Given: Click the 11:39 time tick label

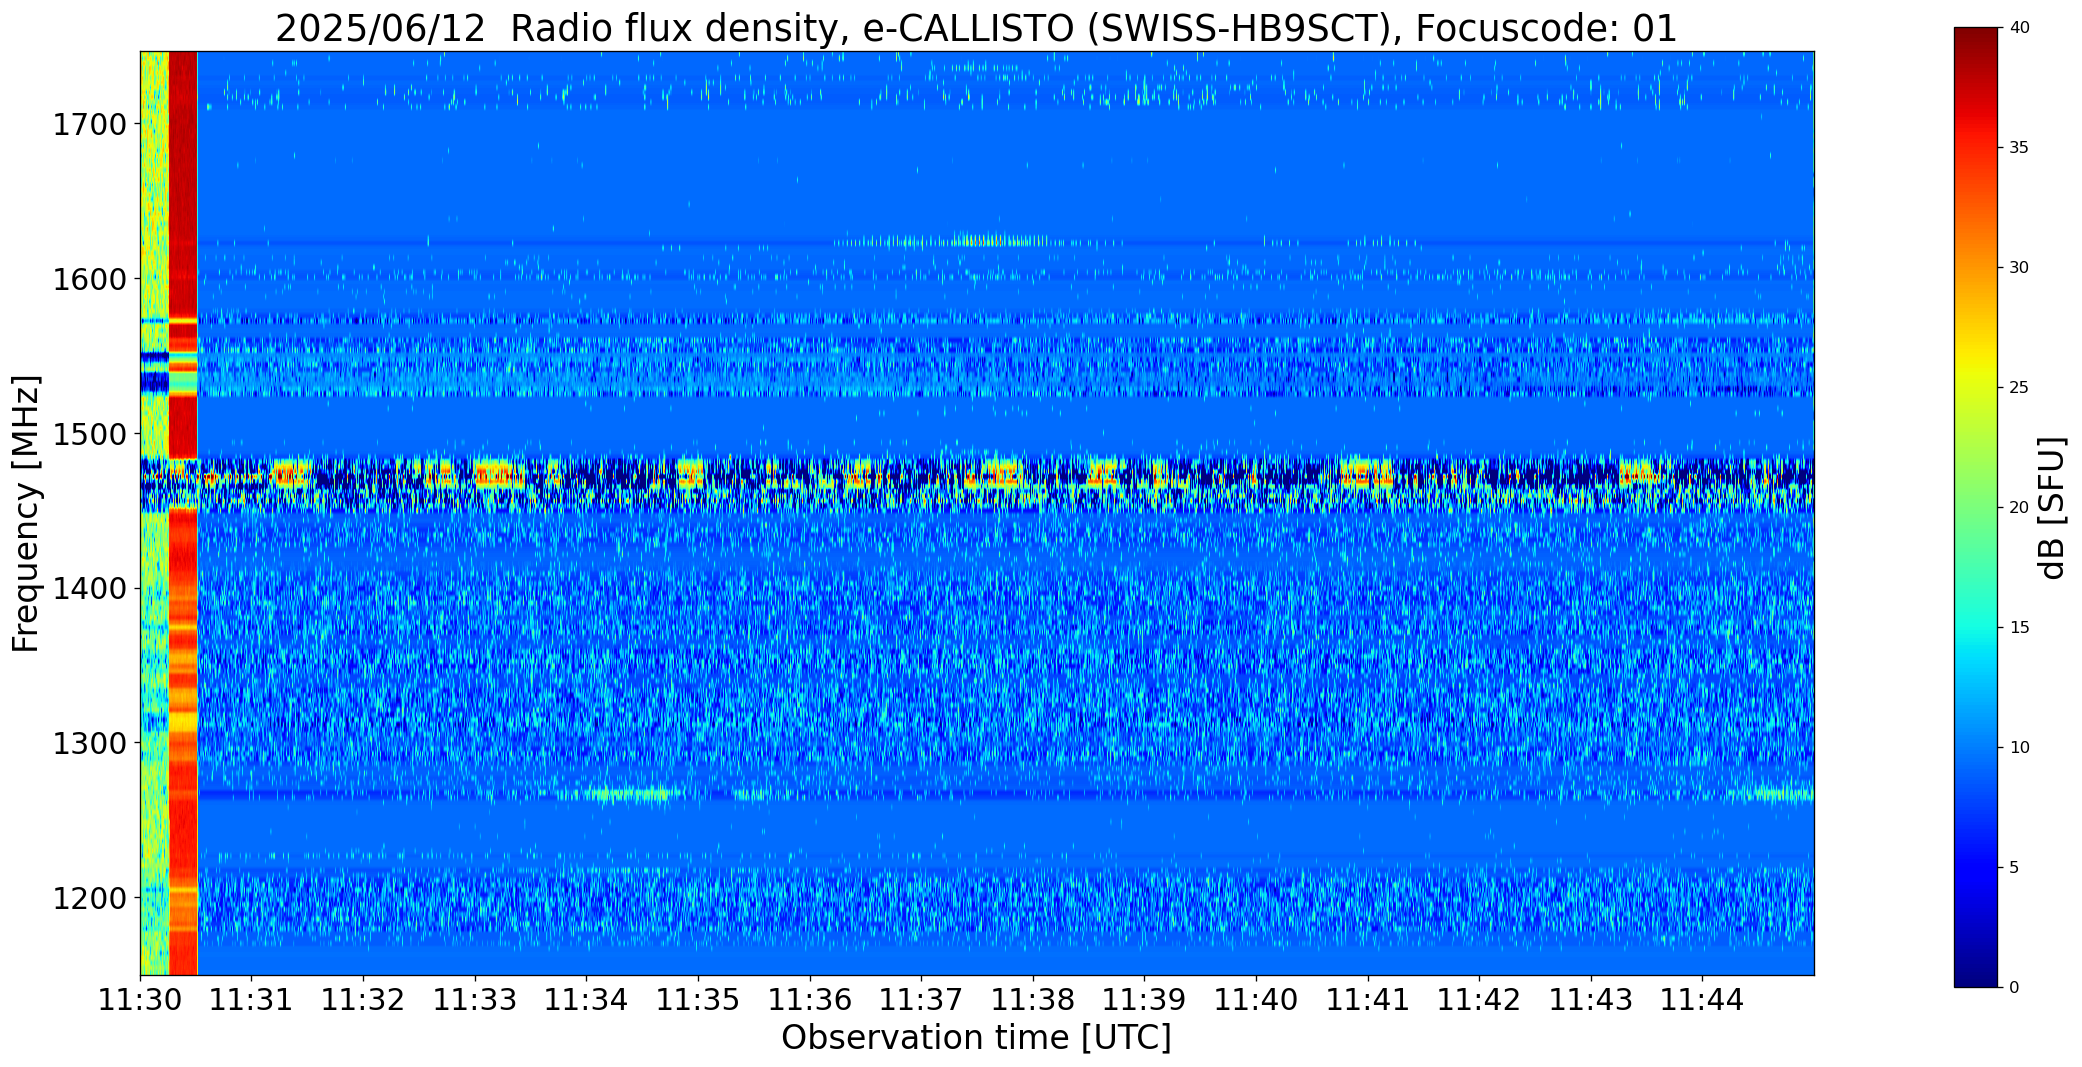Looking at the screenshot, I should tap(1144, 999).
